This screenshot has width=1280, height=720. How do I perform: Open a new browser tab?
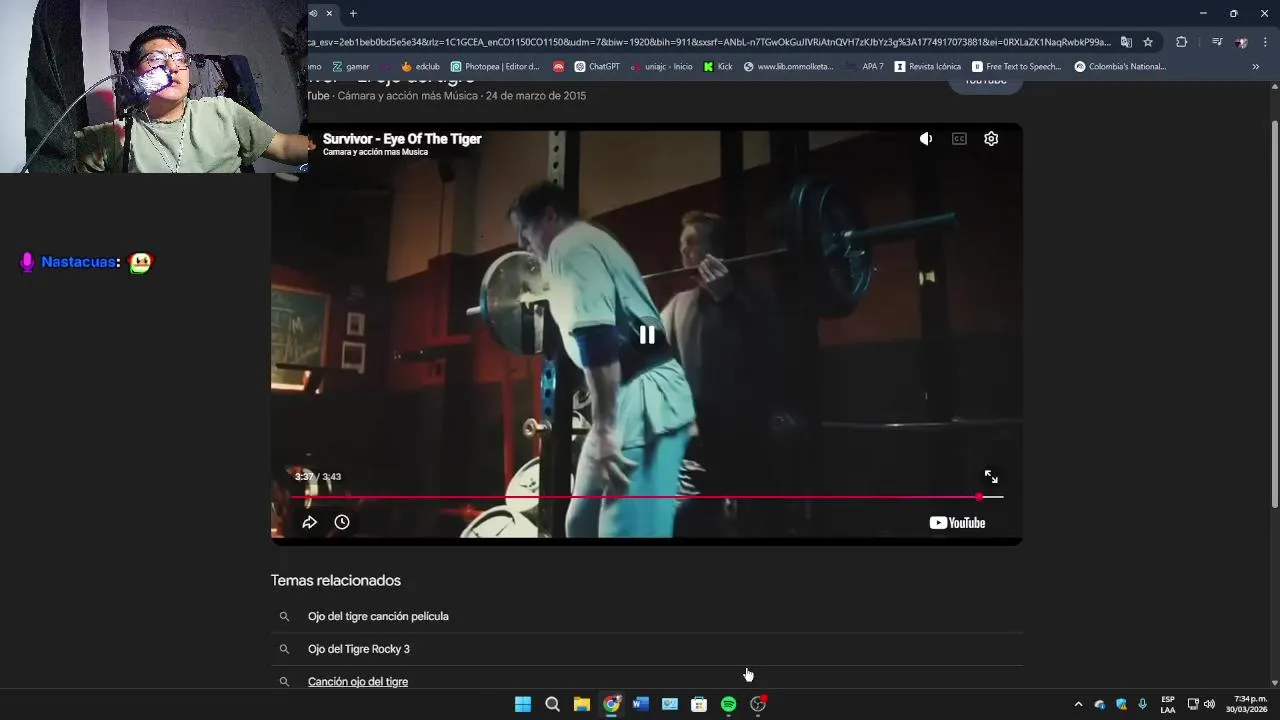(x=353, y=13)
